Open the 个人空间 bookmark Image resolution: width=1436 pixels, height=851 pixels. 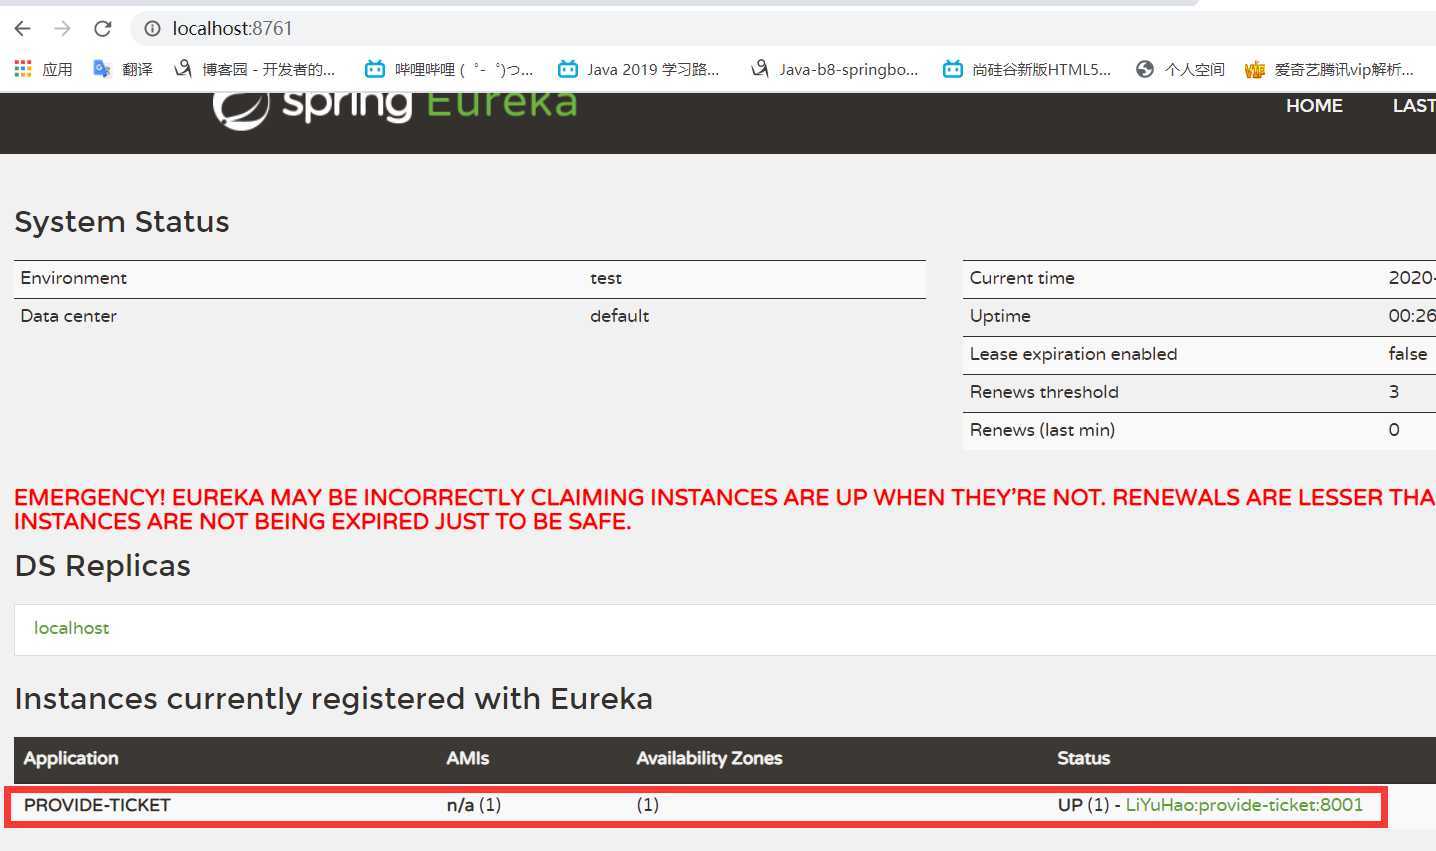pos(1180,69)
